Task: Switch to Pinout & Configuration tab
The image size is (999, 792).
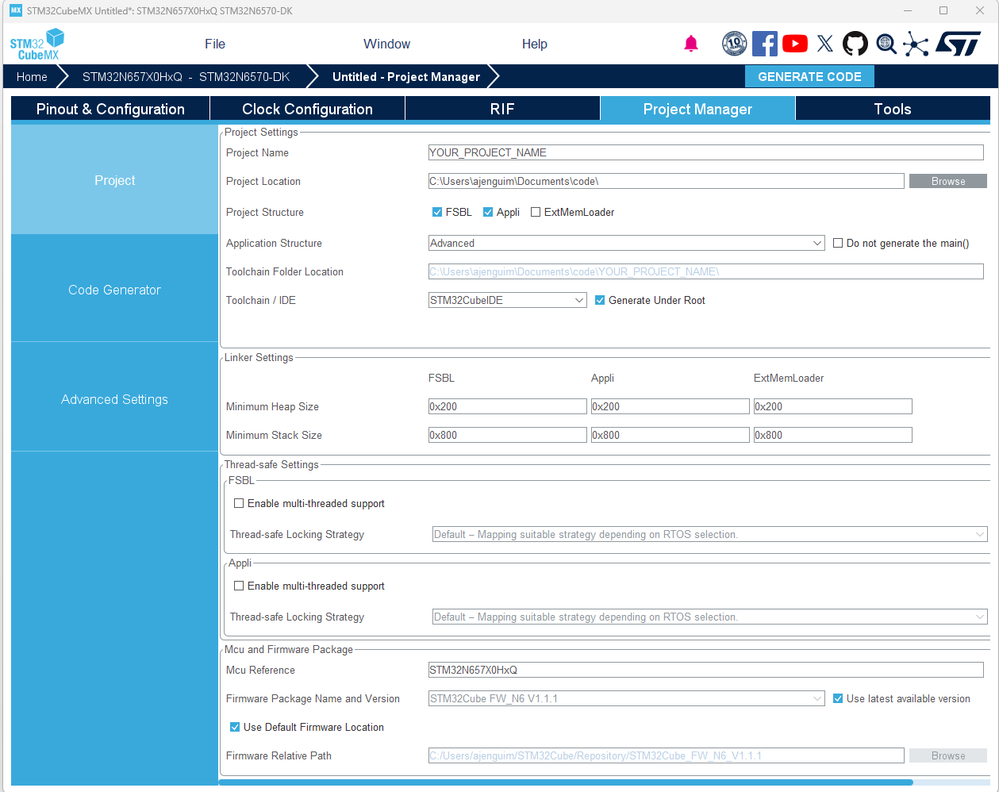Action: tap(110, 109)
